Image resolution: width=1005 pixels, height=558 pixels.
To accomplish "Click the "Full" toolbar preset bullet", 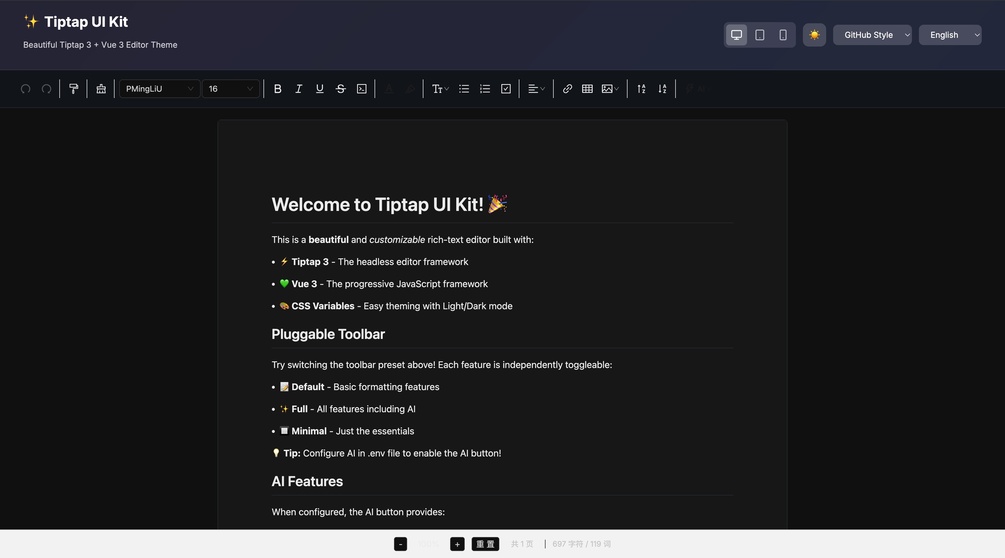I will tap(347, 409).
